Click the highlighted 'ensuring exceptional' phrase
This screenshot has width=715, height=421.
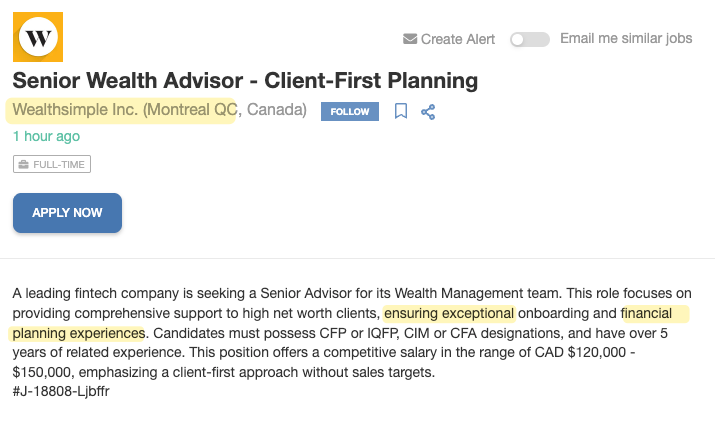tap(449, 313)
